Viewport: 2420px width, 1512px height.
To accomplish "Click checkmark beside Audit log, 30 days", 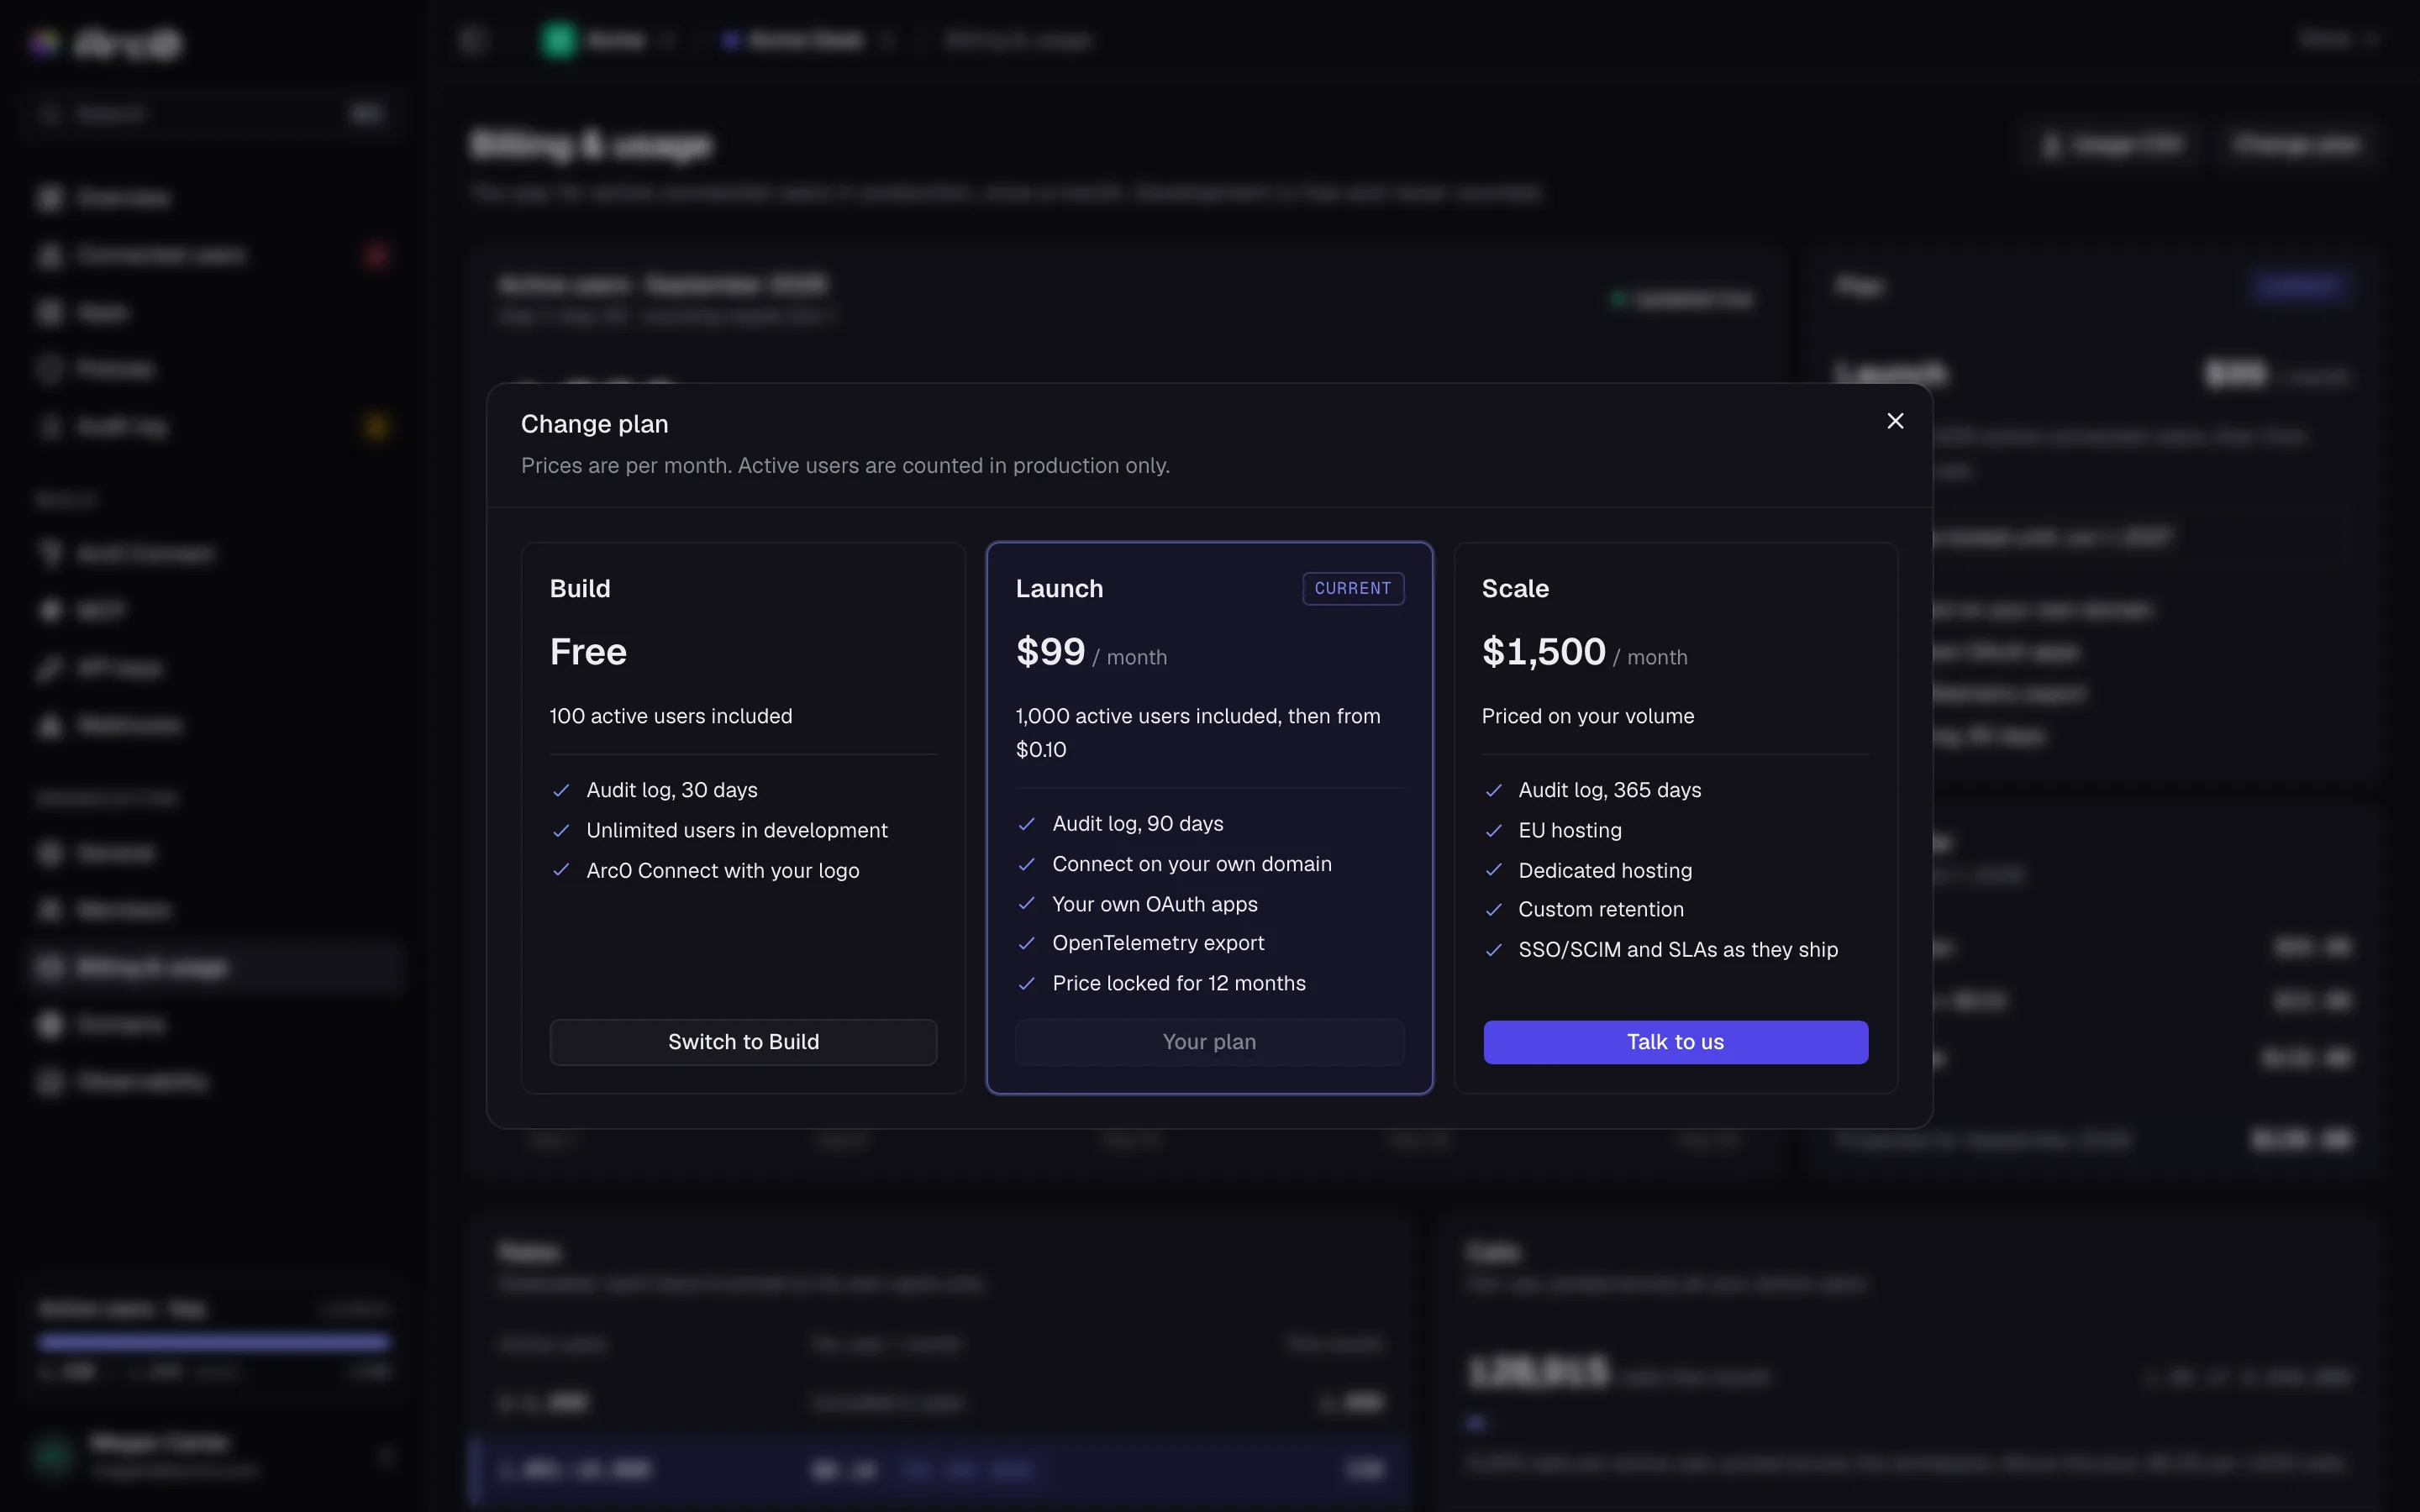I will 561,790.
